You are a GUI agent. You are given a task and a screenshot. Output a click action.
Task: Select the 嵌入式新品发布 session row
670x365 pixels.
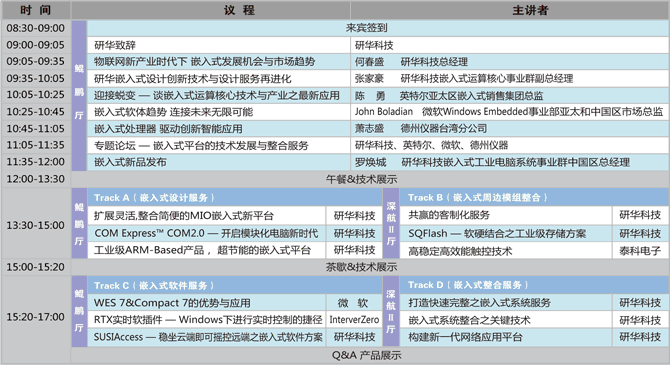219,162
